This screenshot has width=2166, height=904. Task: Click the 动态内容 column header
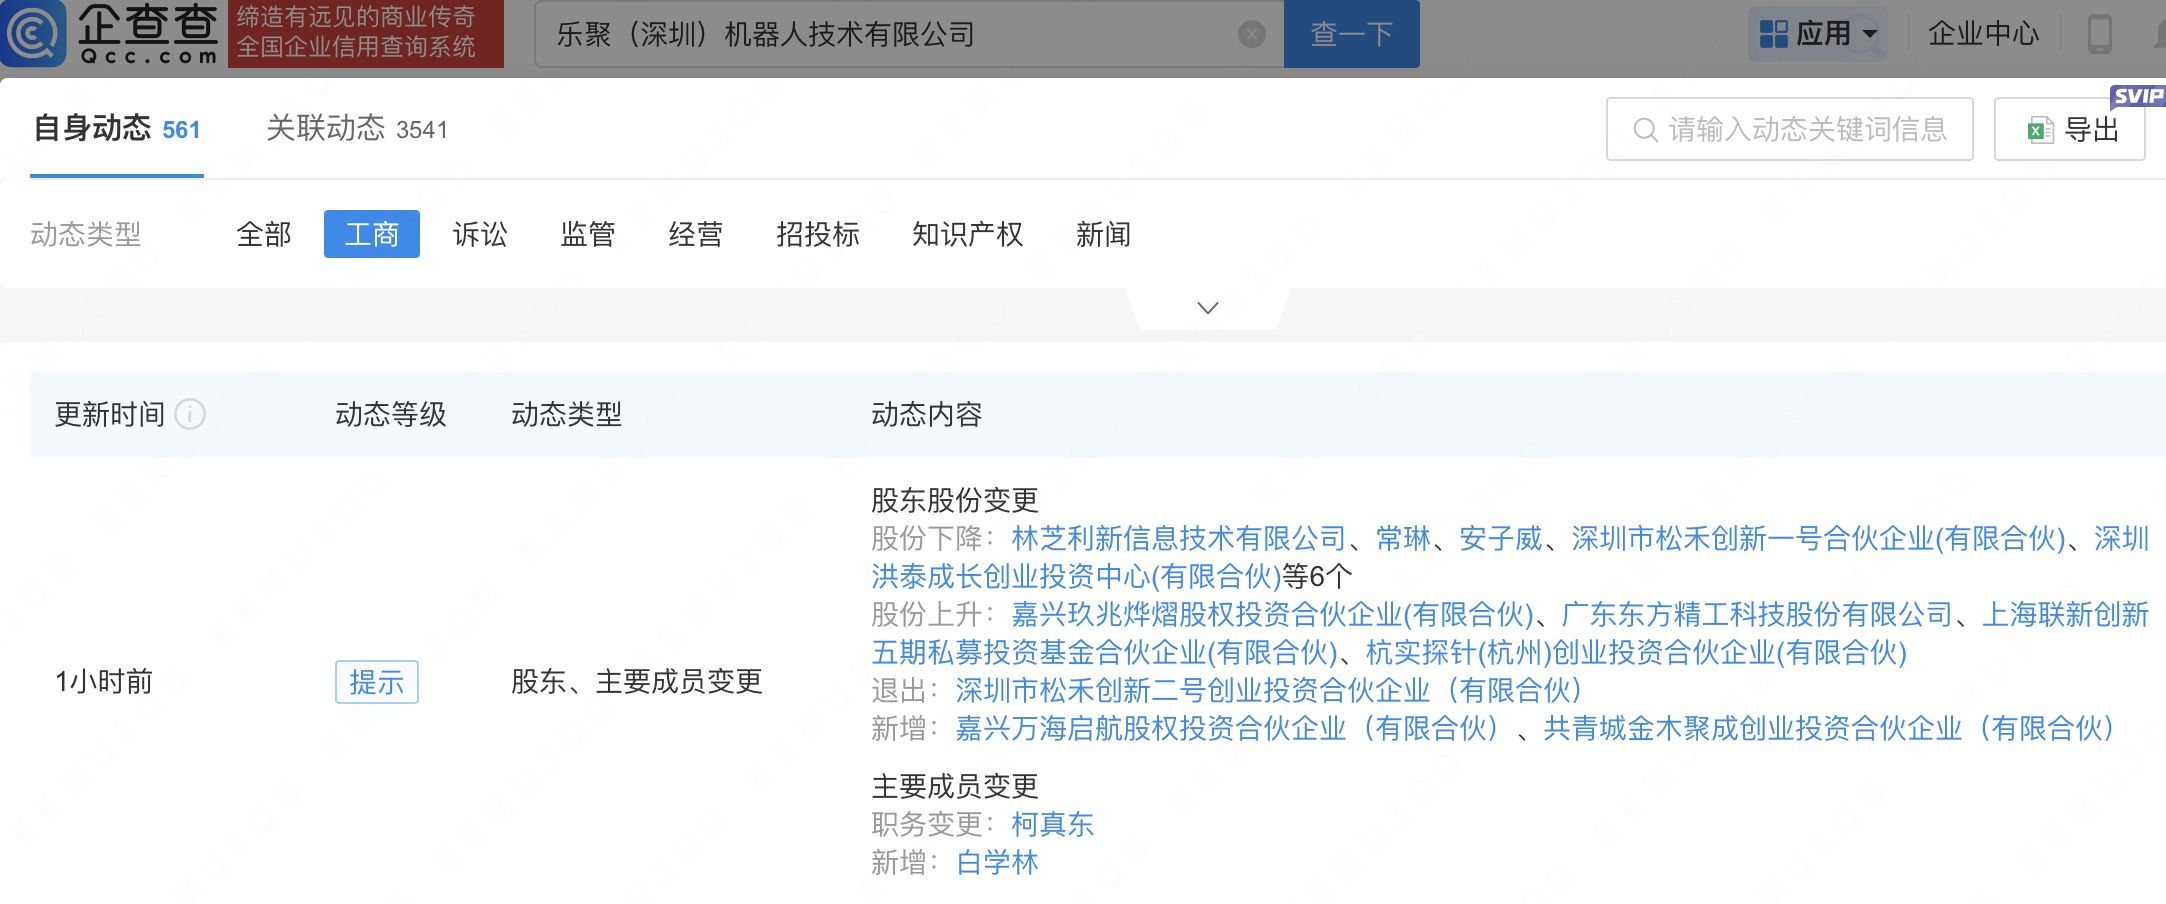tap(927, 414)
